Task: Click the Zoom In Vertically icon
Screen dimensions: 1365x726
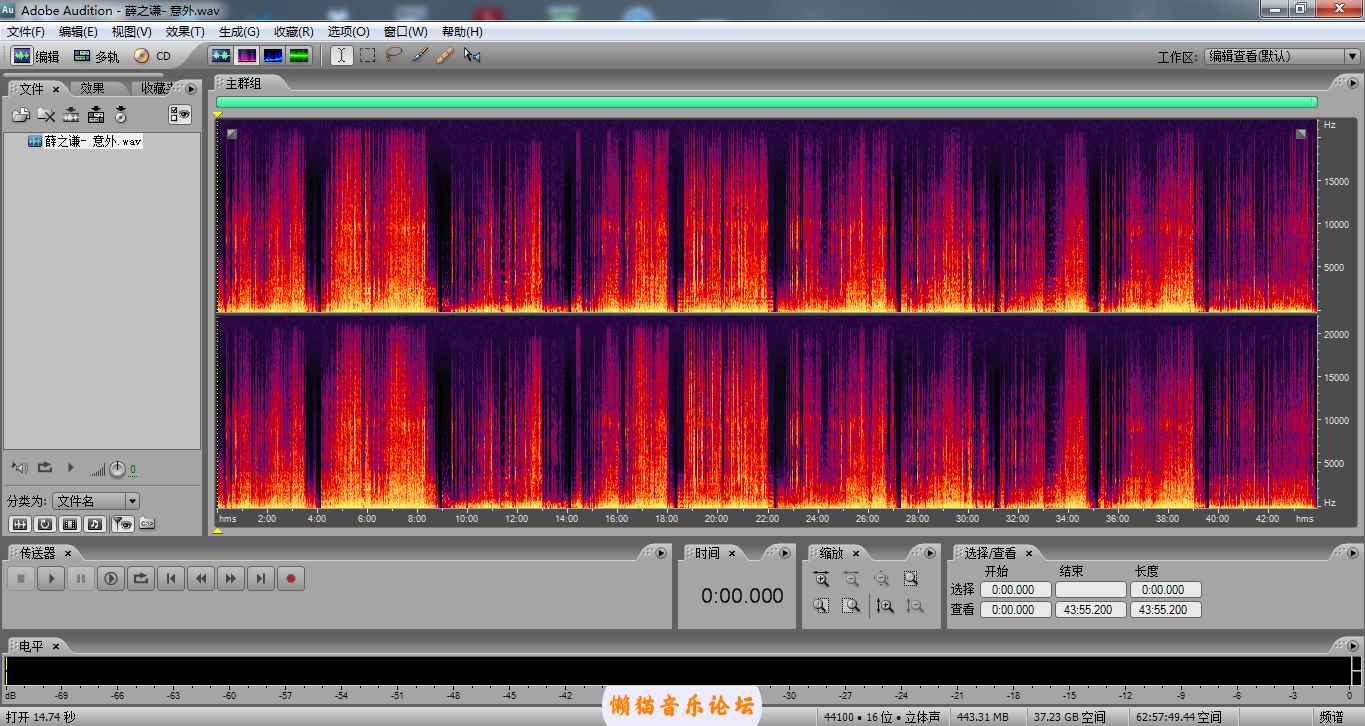Action: pos(884,605)
